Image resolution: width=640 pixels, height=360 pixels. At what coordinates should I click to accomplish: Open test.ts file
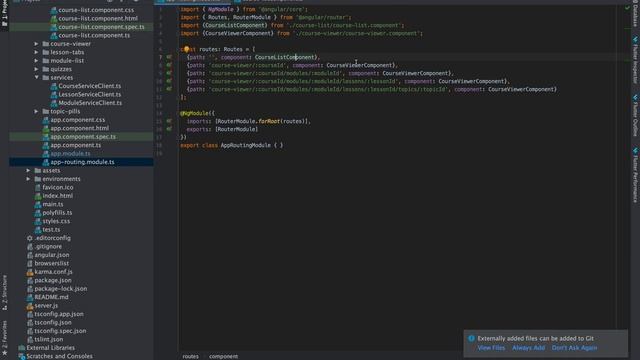tap(51, 230)
